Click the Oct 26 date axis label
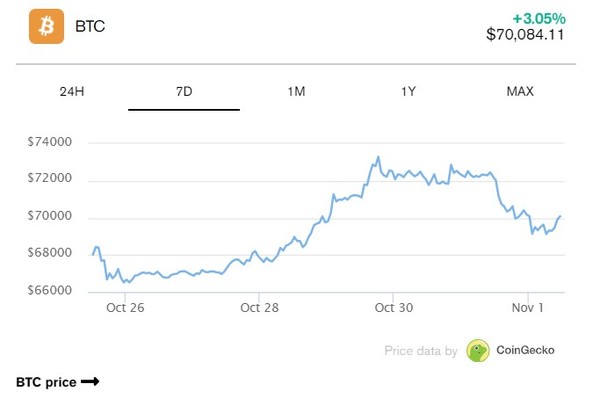The width and height of the screenshot is (600, 413). 125,307
